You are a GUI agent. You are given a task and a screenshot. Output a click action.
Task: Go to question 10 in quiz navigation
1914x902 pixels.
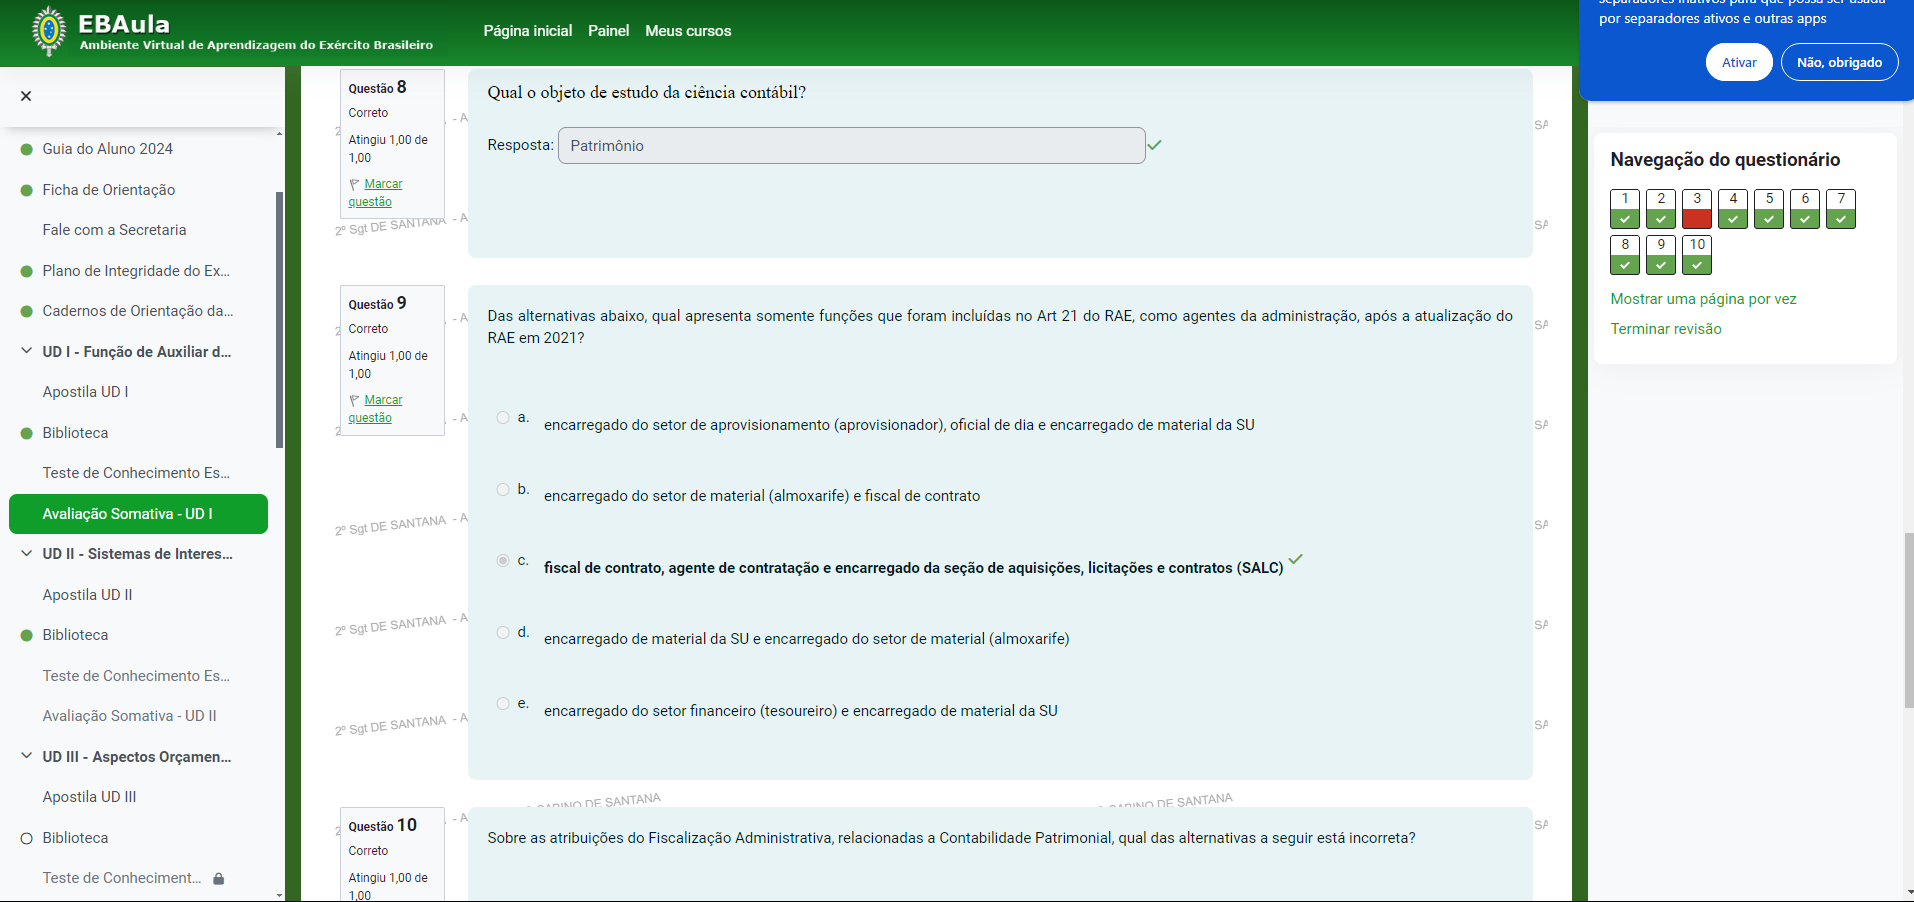[1696, 254]
